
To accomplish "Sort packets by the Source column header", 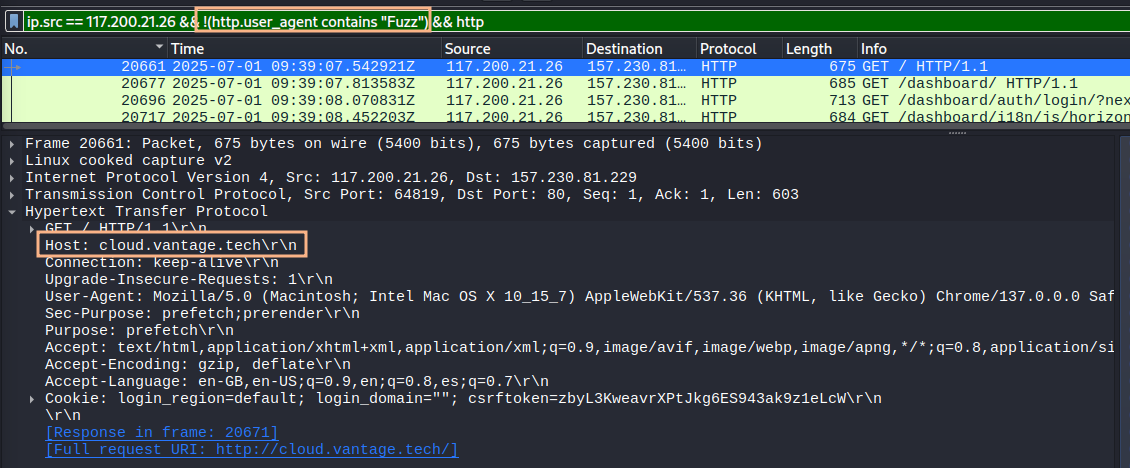I will [512, 49].
